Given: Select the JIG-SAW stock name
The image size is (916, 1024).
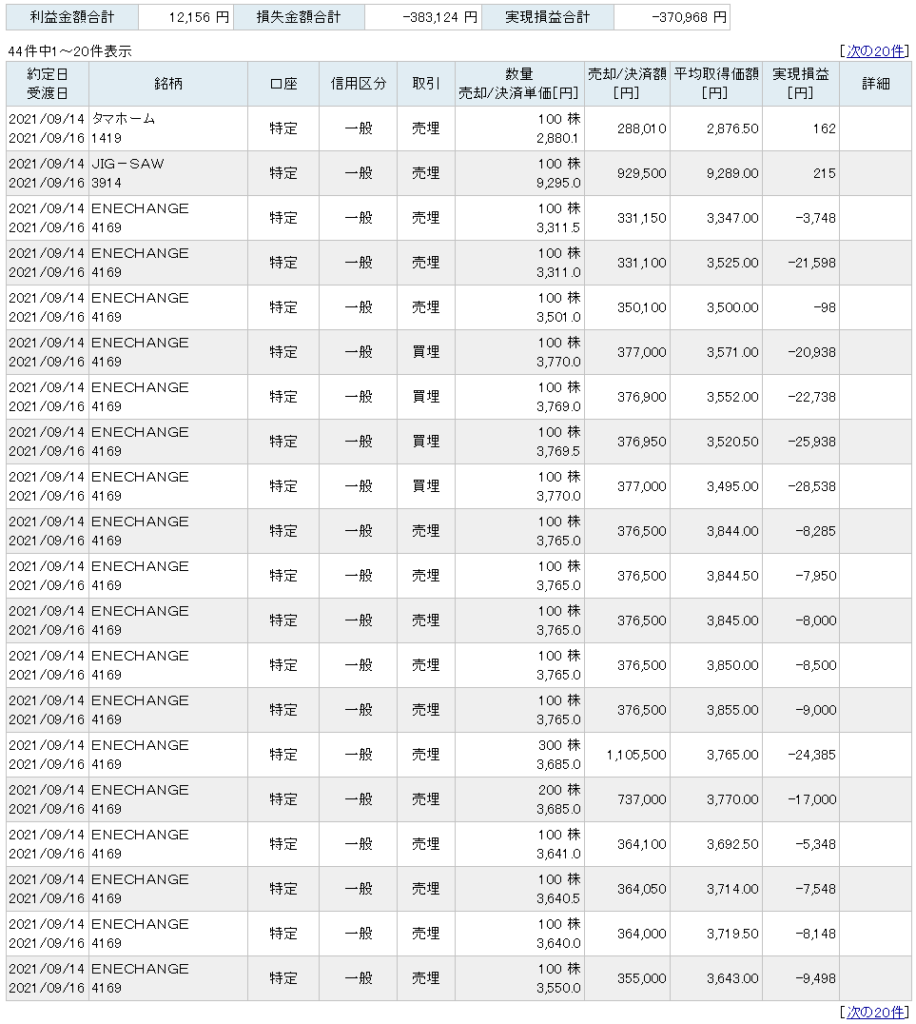Looking at the screenshot, I should (127, 164).
